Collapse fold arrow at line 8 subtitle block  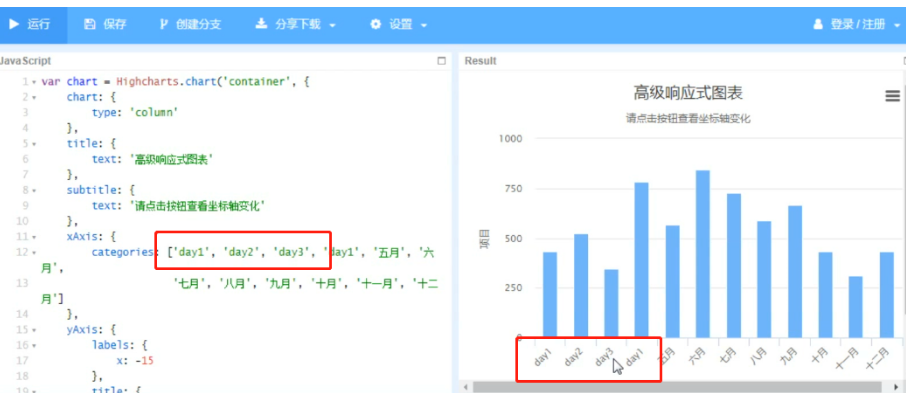[x=34, y=190]
